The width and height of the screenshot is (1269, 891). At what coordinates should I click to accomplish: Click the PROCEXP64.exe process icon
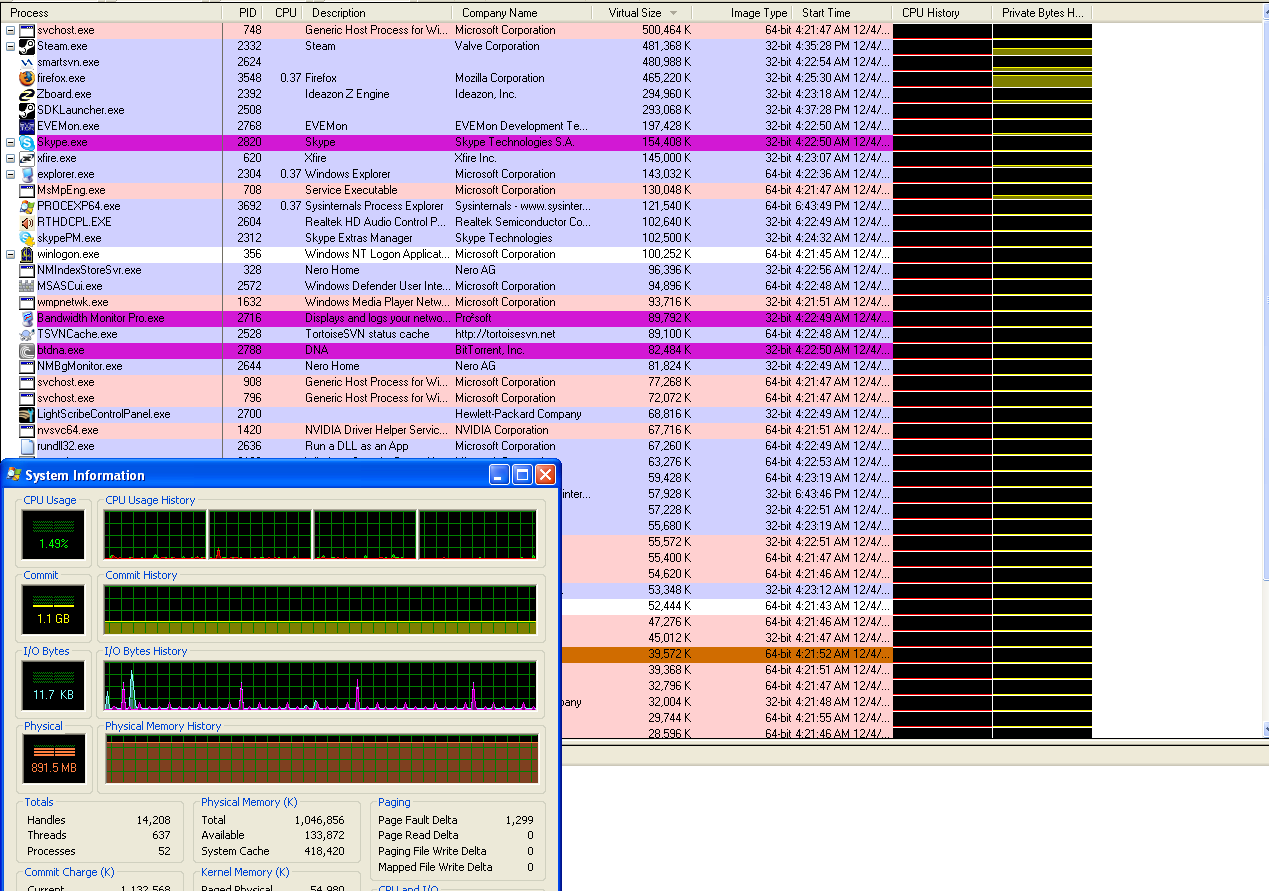coord(27,206)
